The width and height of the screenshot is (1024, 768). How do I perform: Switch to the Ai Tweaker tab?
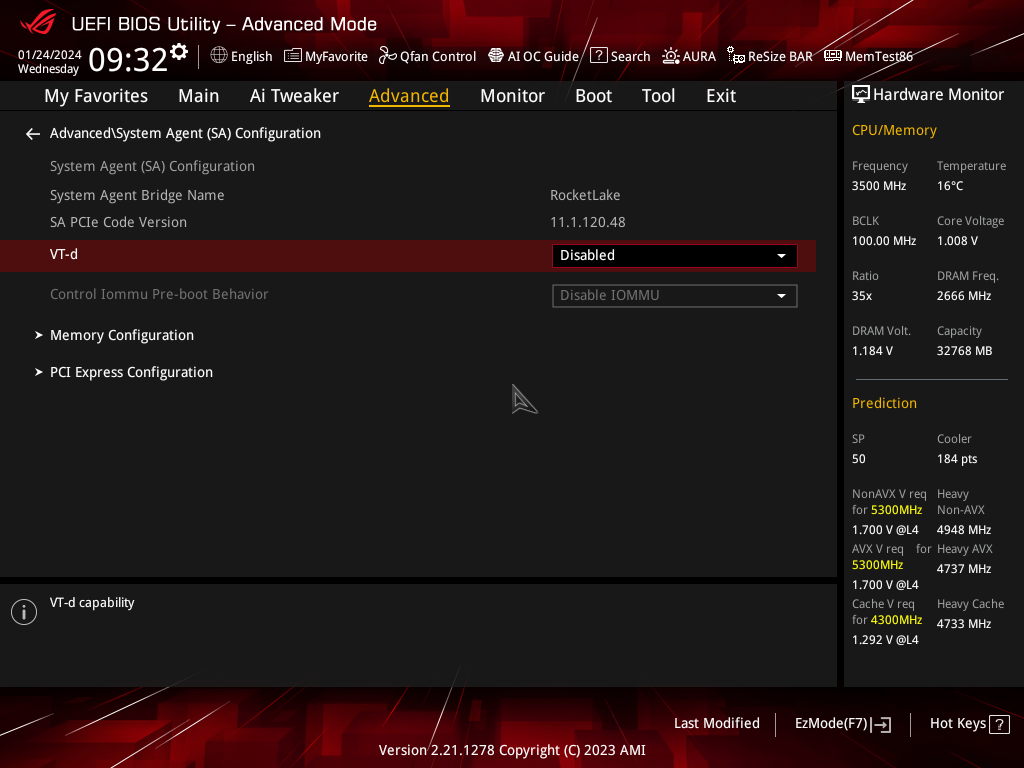coord(294,96)
